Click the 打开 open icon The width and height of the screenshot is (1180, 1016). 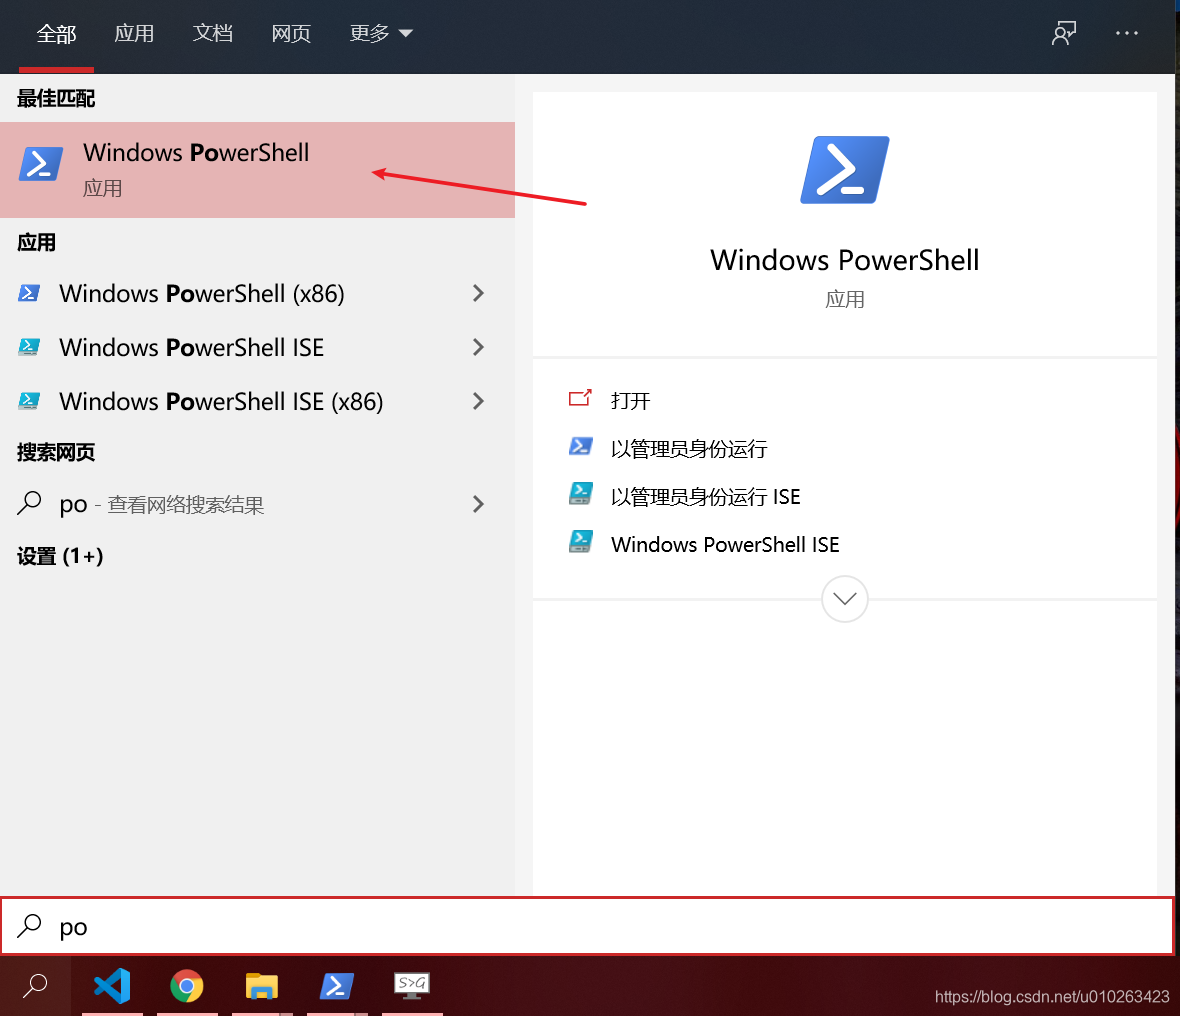[580, 398]
